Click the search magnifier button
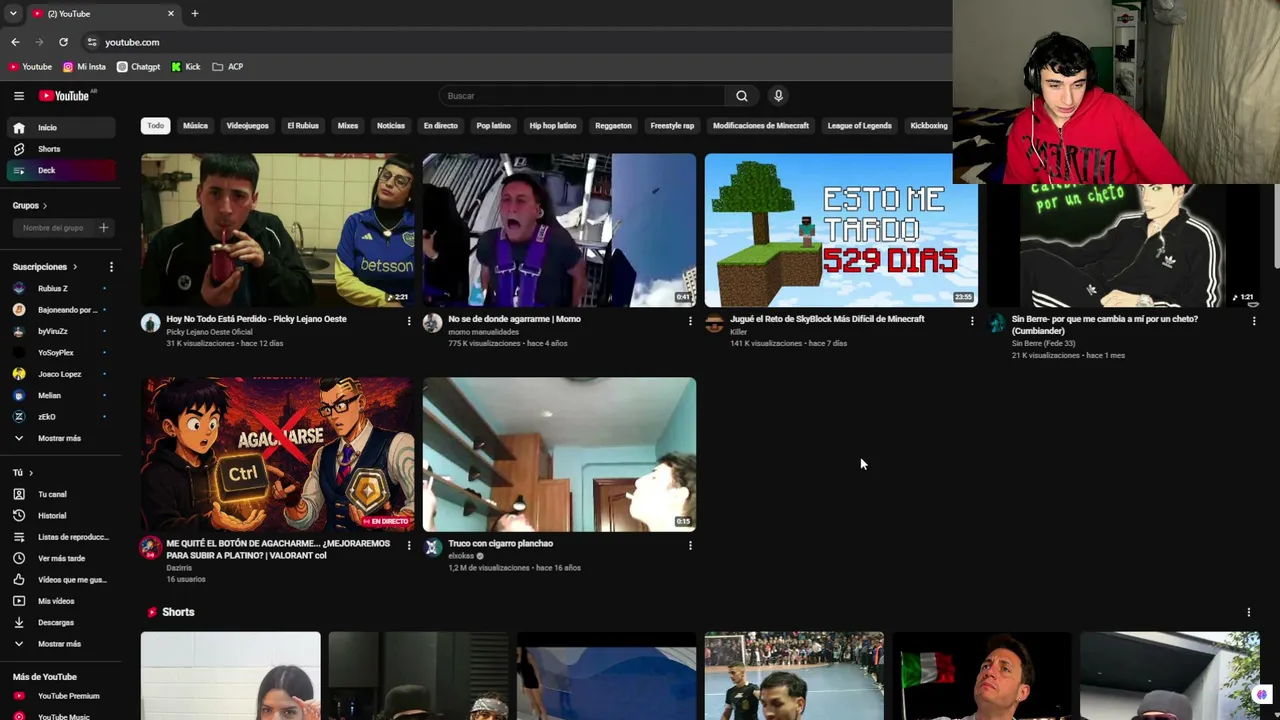This screenshot has height=720, width=1280. coord(741,96)
